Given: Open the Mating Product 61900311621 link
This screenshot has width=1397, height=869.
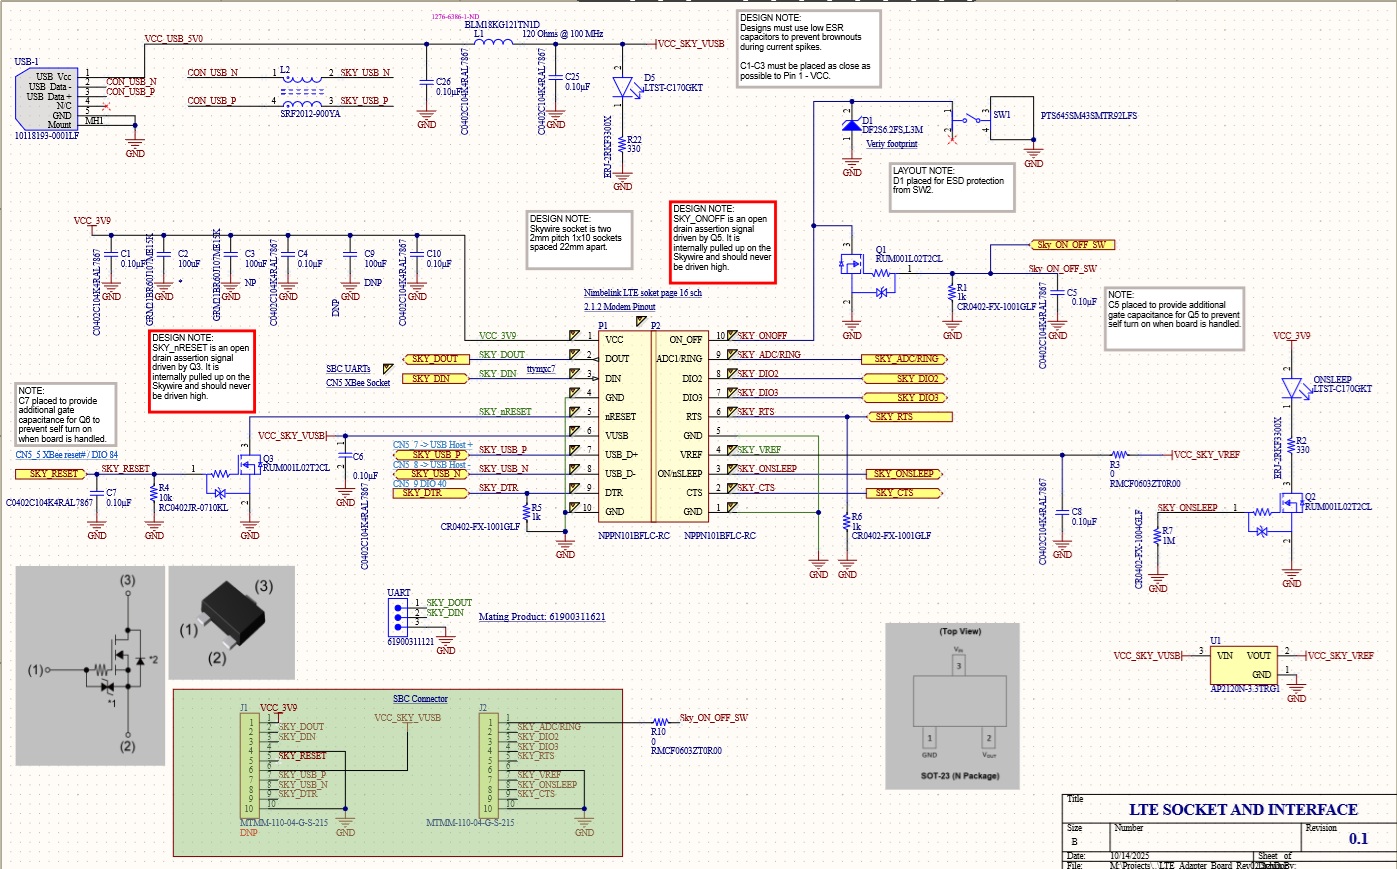Looking at the screenshot, I should click(x=541, y=617).
